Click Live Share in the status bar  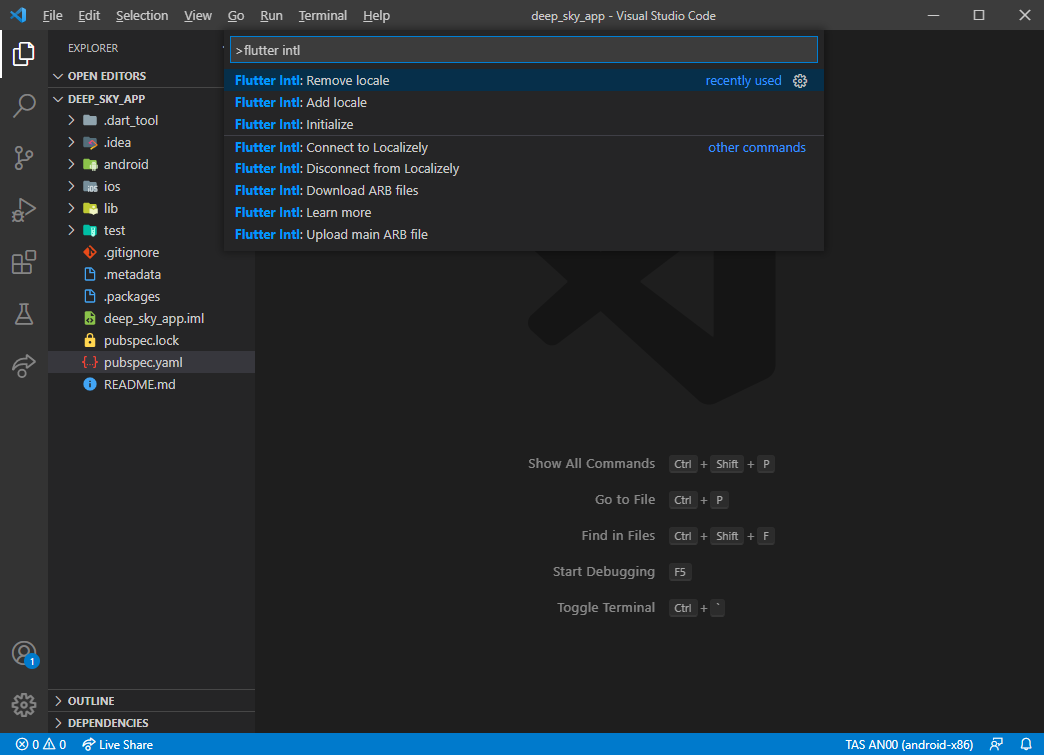(x=117, y=744)
